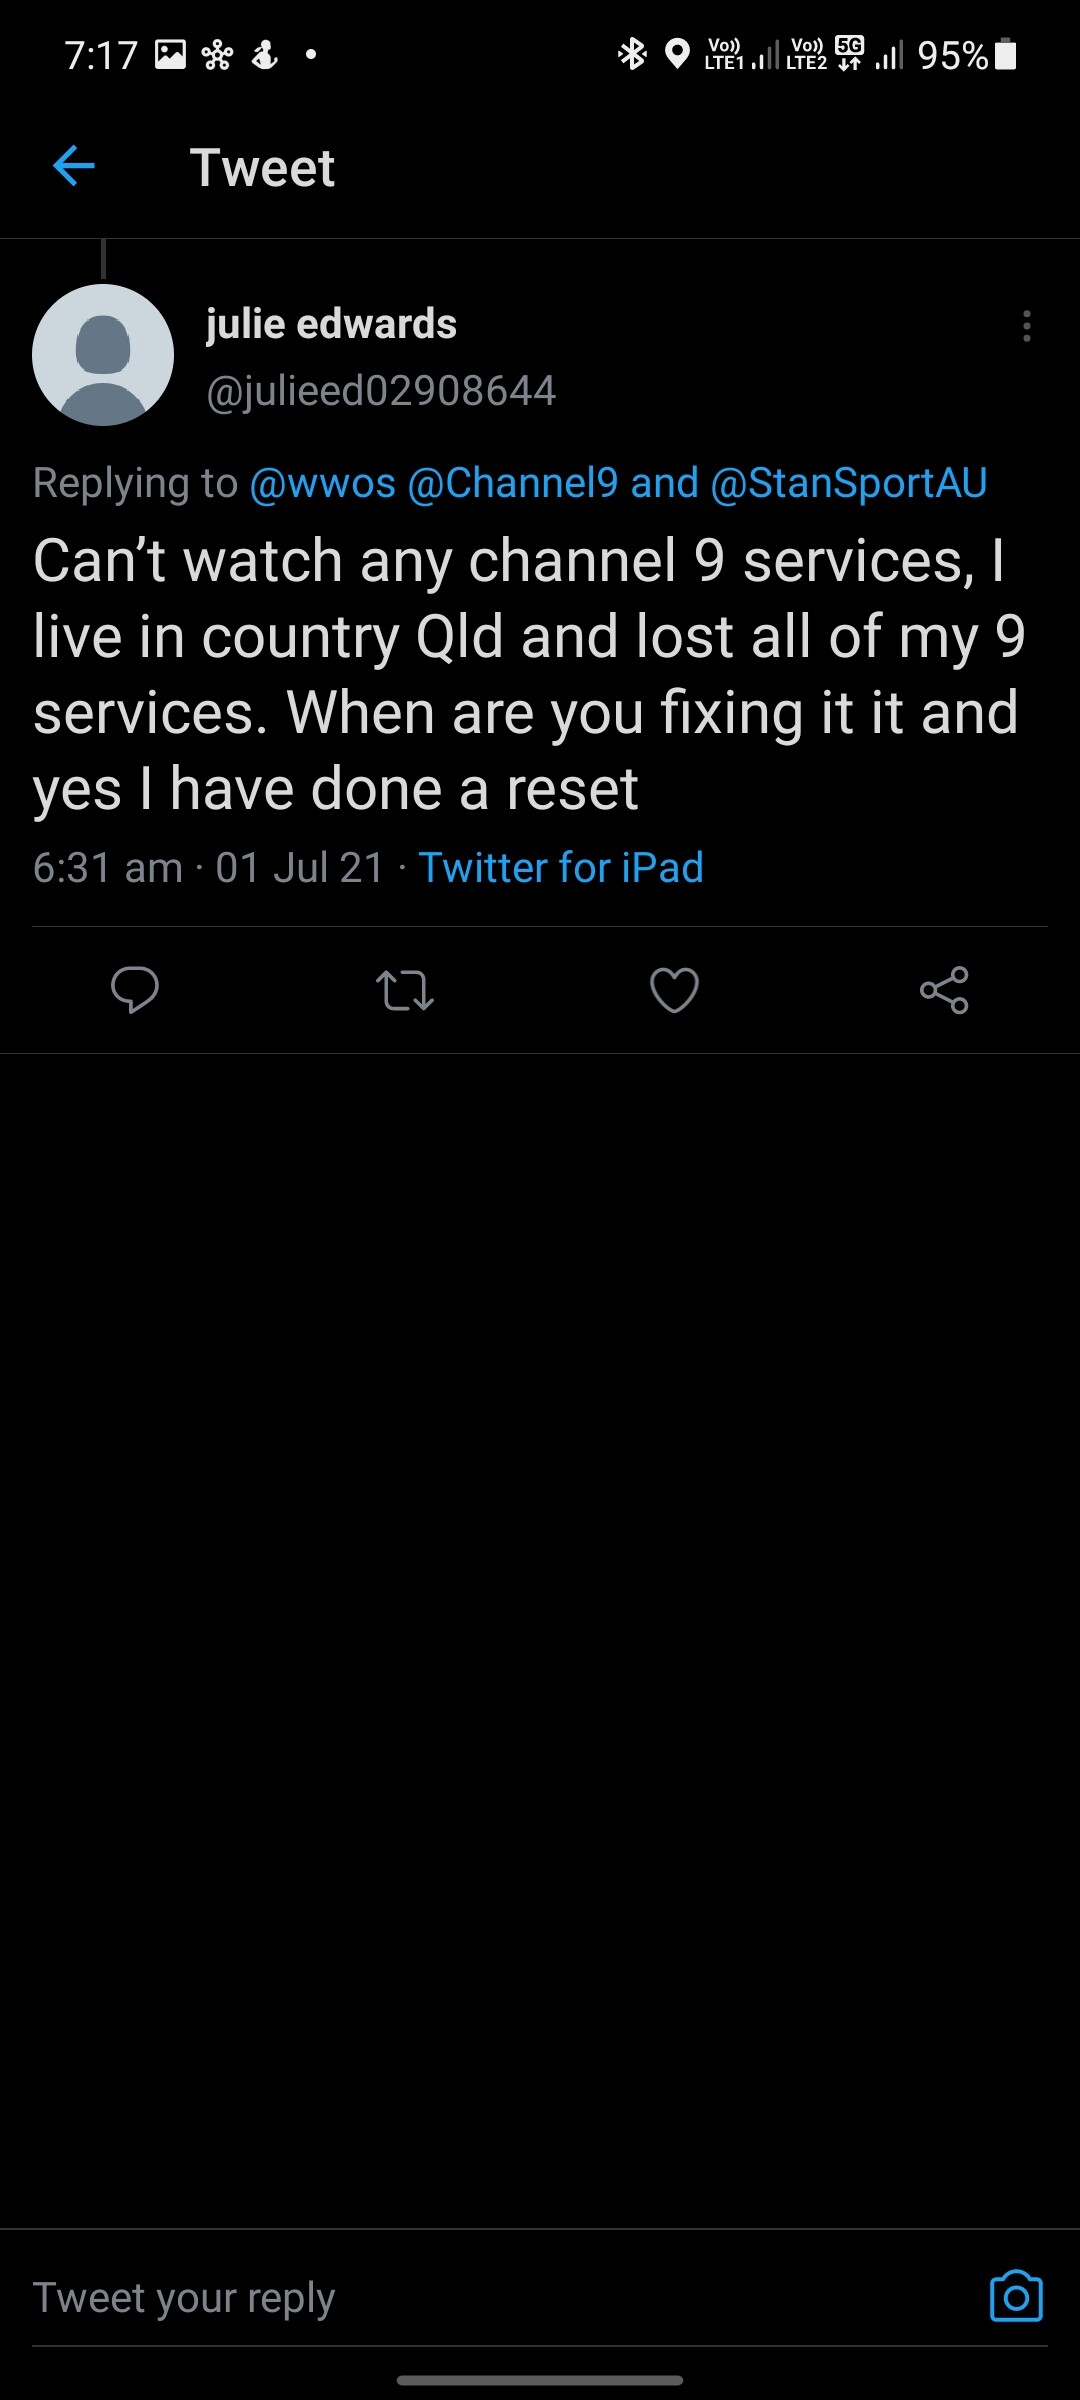Open camera icon to attach a photo
The height and width of the screenshot is (2400, 1080).
(x=1016, y=2296)
